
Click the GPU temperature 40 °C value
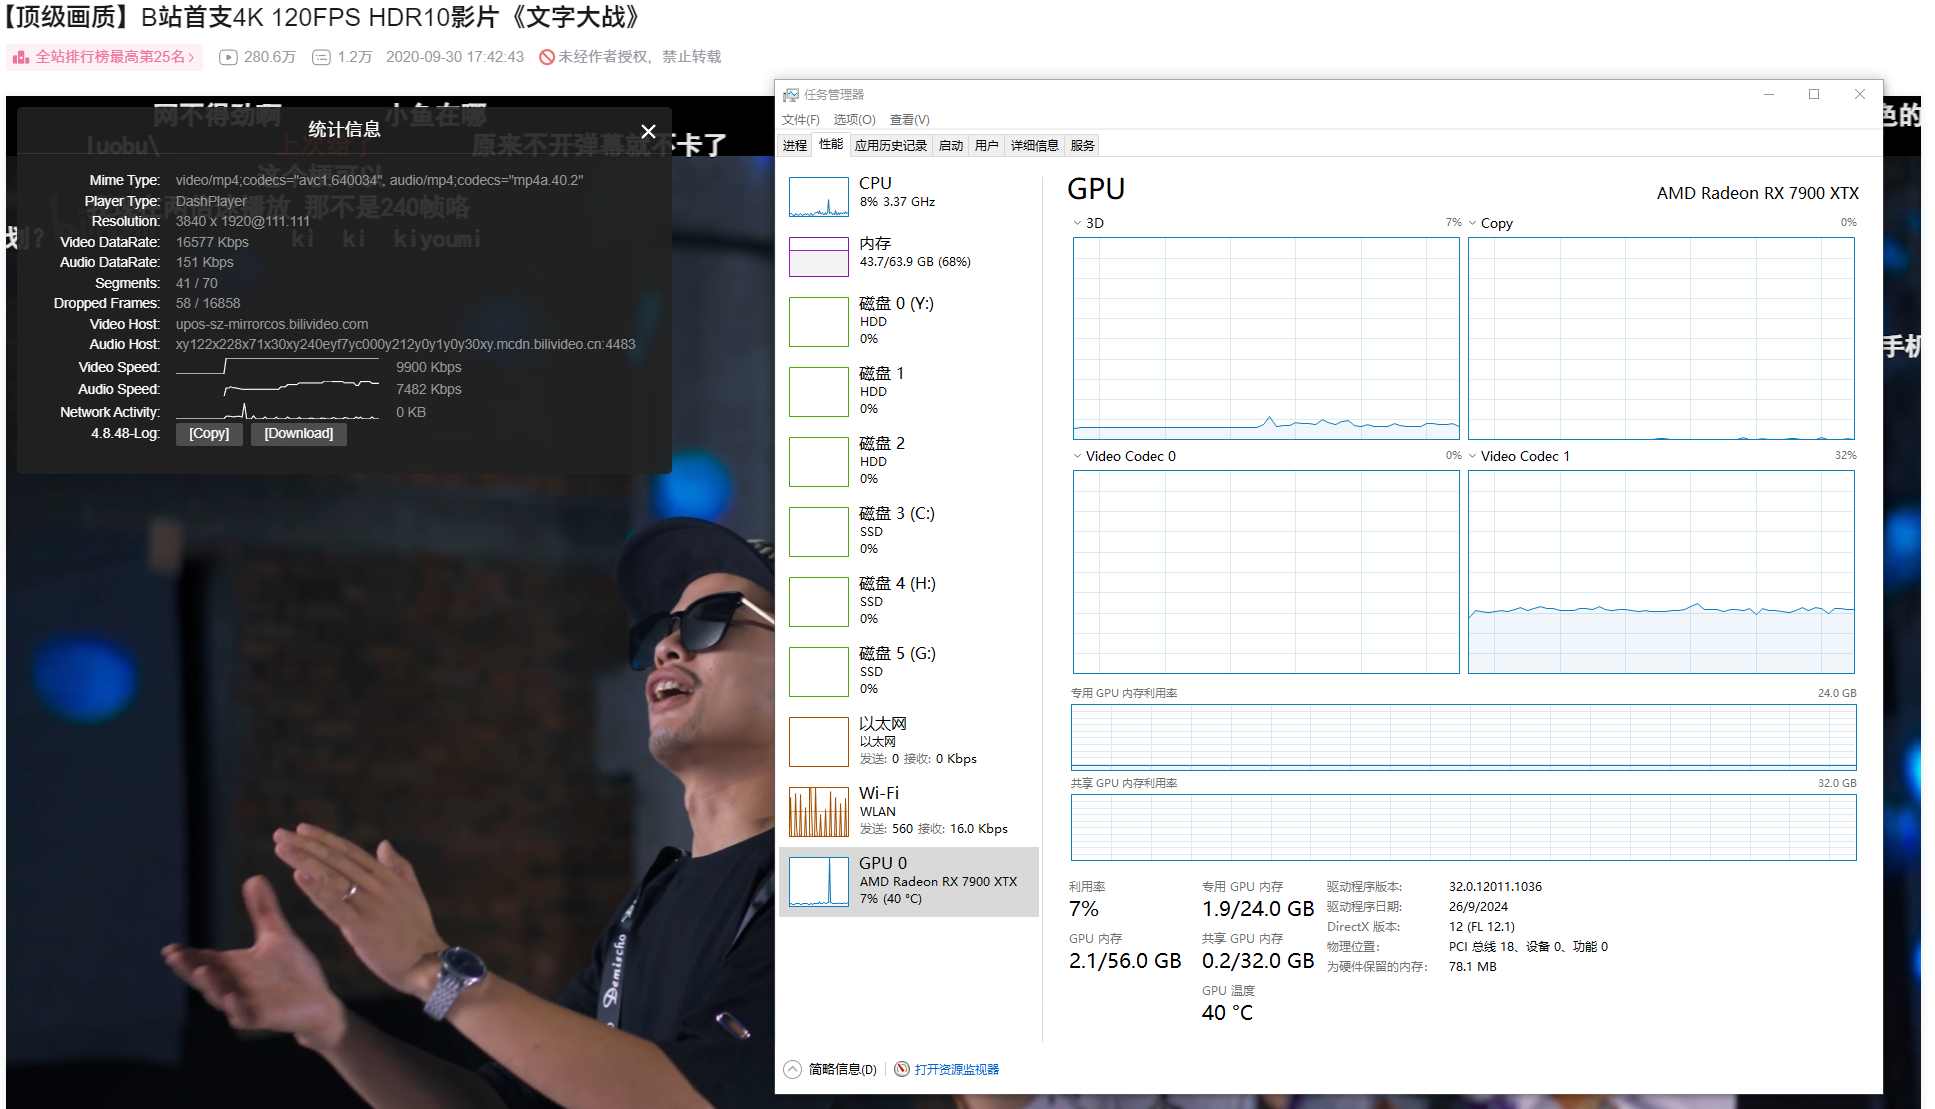pyautogui.click(x=1227, y=1013)
